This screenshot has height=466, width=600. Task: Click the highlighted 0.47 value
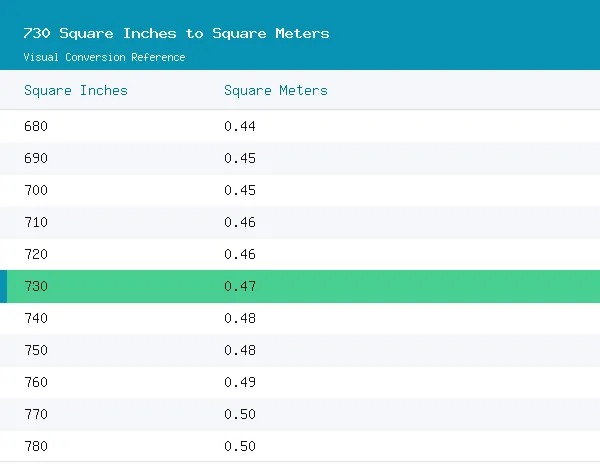[240, 286]
